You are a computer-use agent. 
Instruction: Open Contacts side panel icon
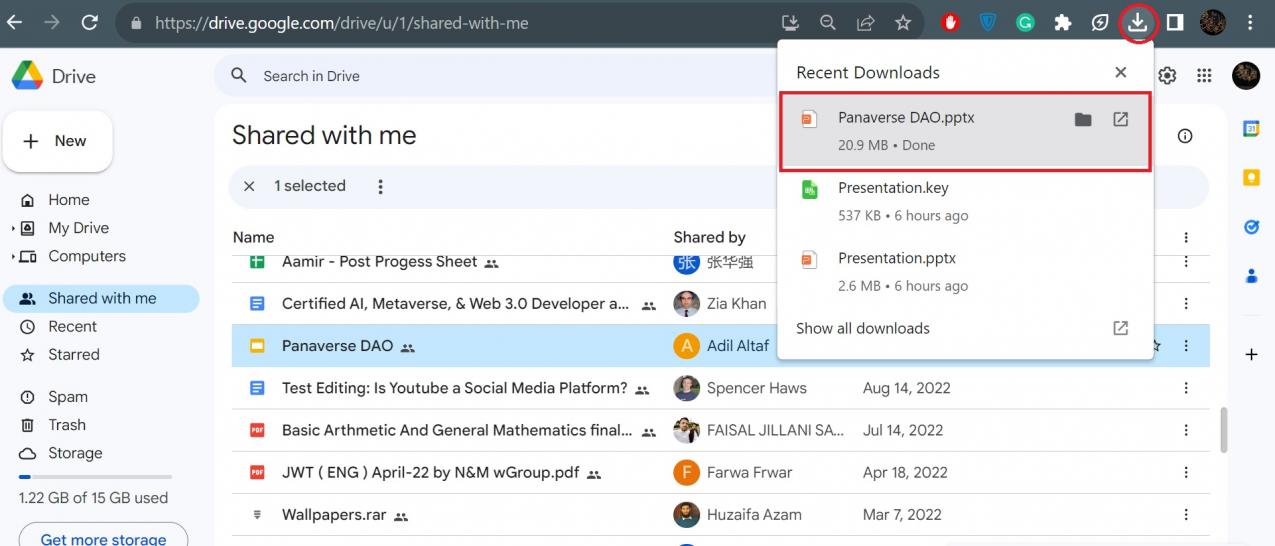coord(1251,276)
